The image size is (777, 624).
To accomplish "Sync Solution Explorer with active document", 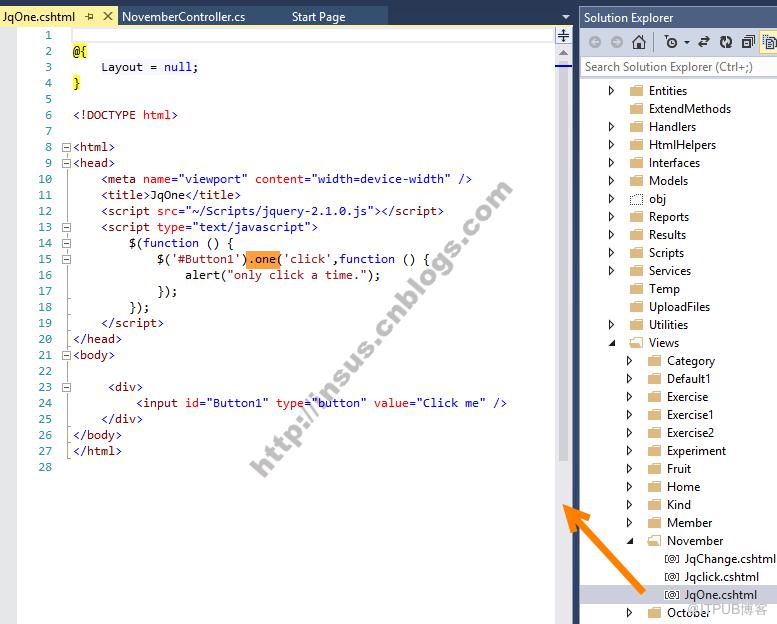I will pos(704,42).
